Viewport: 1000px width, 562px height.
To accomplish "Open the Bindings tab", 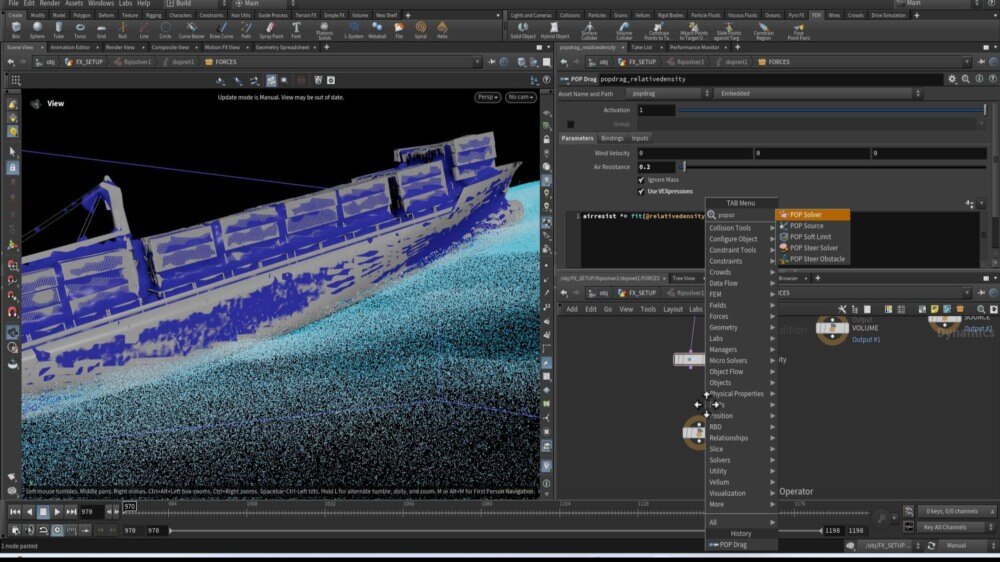I will [612, 138].
